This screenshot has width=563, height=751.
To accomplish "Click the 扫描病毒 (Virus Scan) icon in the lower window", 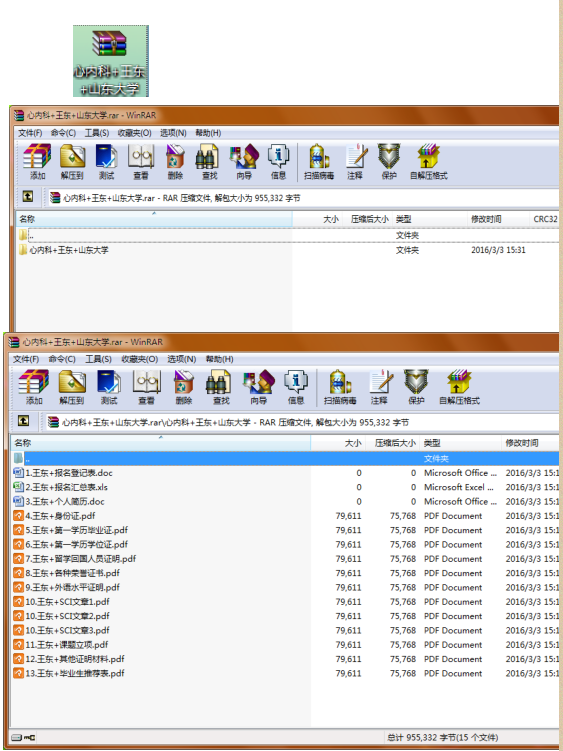I will [x=340, y=387].
